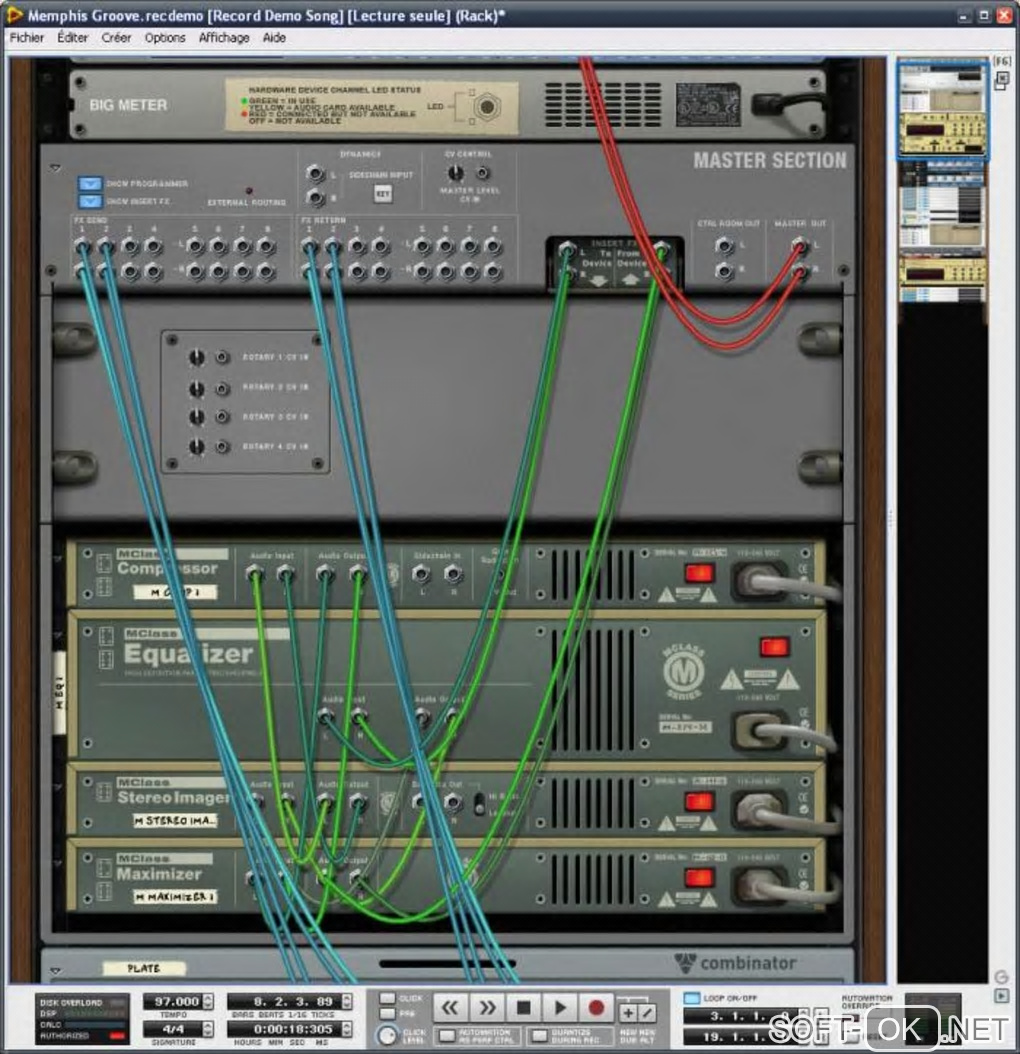The image size is (1020, 1054).
Task: Click the Equalizer red power switch
Action: (x=774, y=647)
